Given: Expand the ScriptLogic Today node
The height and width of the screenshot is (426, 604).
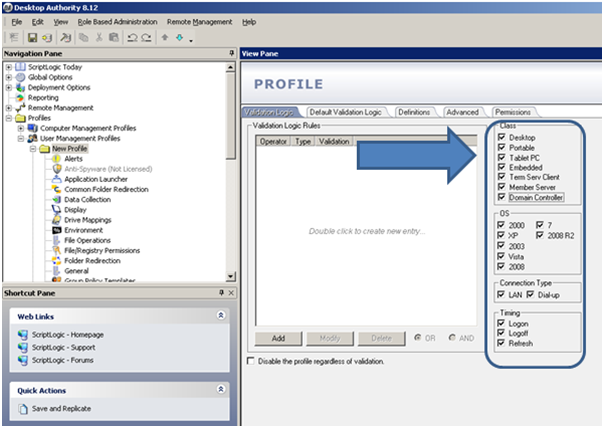Looking at the screenshot, I should 9,67.
